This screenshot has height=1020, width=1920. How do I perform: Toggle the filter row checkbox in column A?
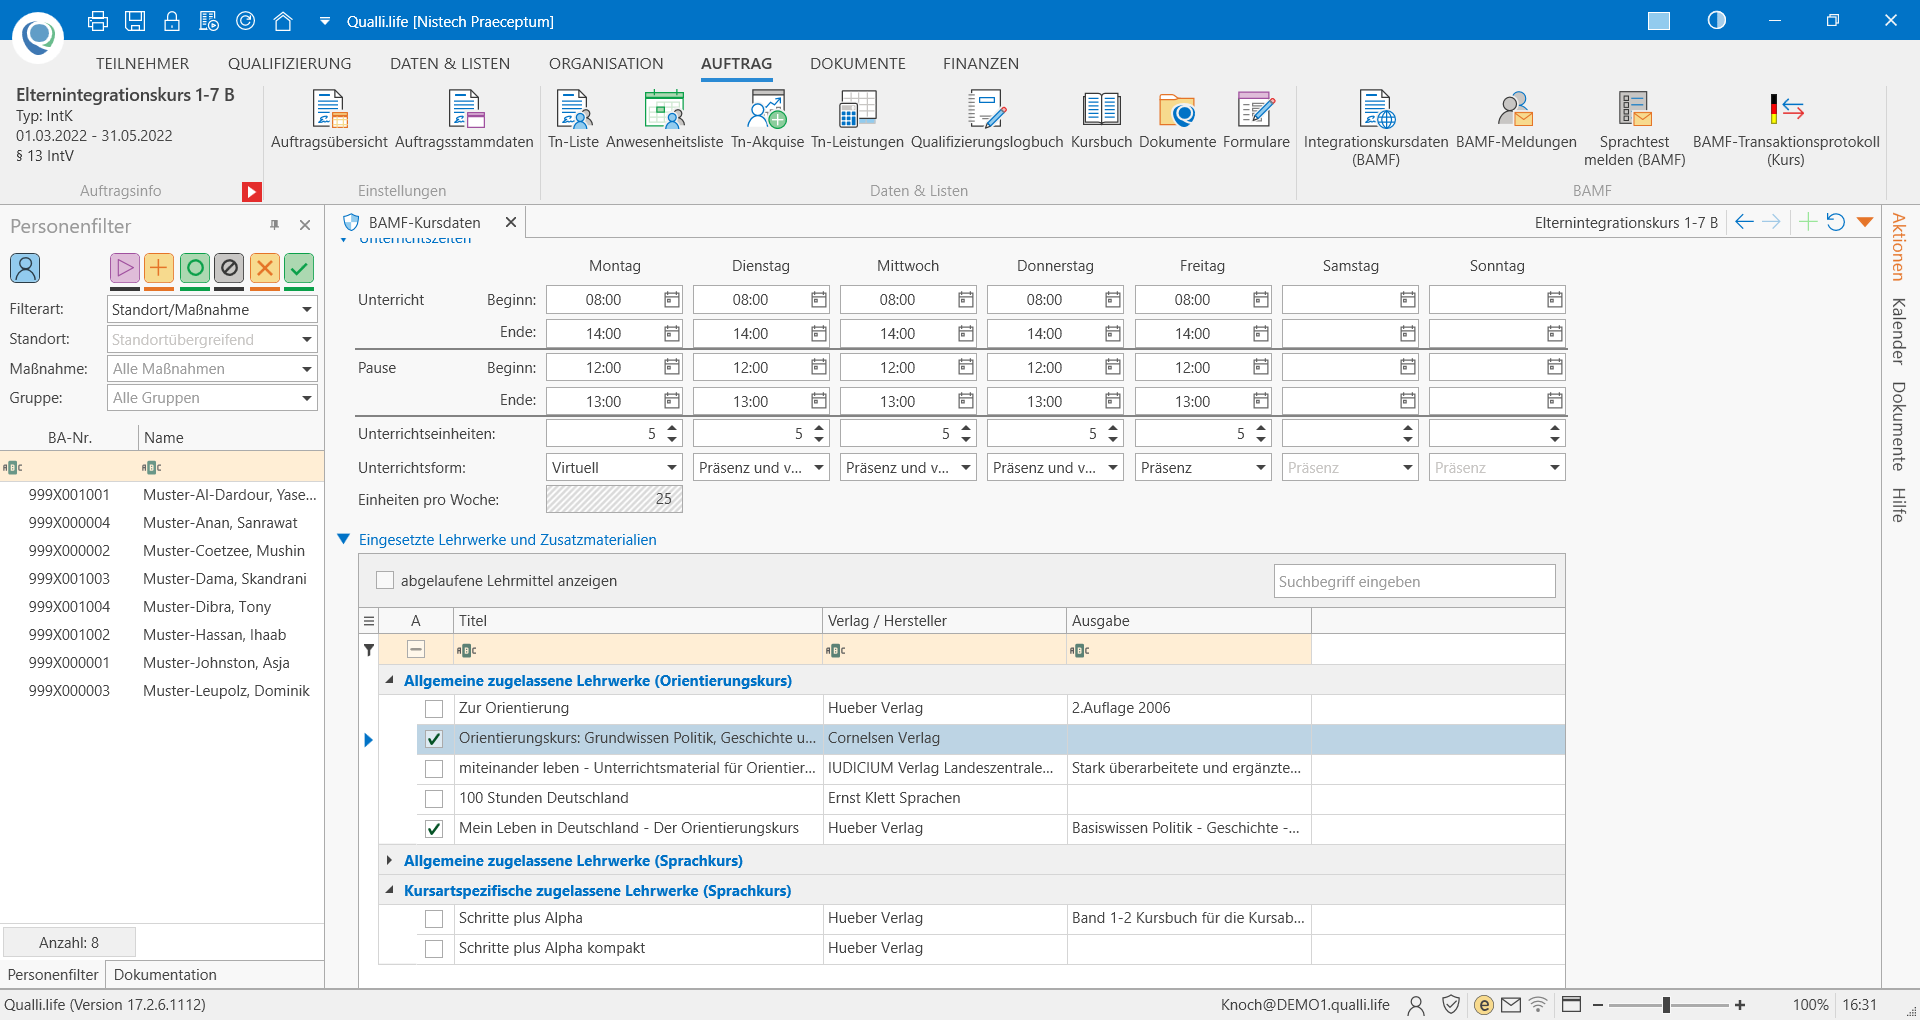416,650
